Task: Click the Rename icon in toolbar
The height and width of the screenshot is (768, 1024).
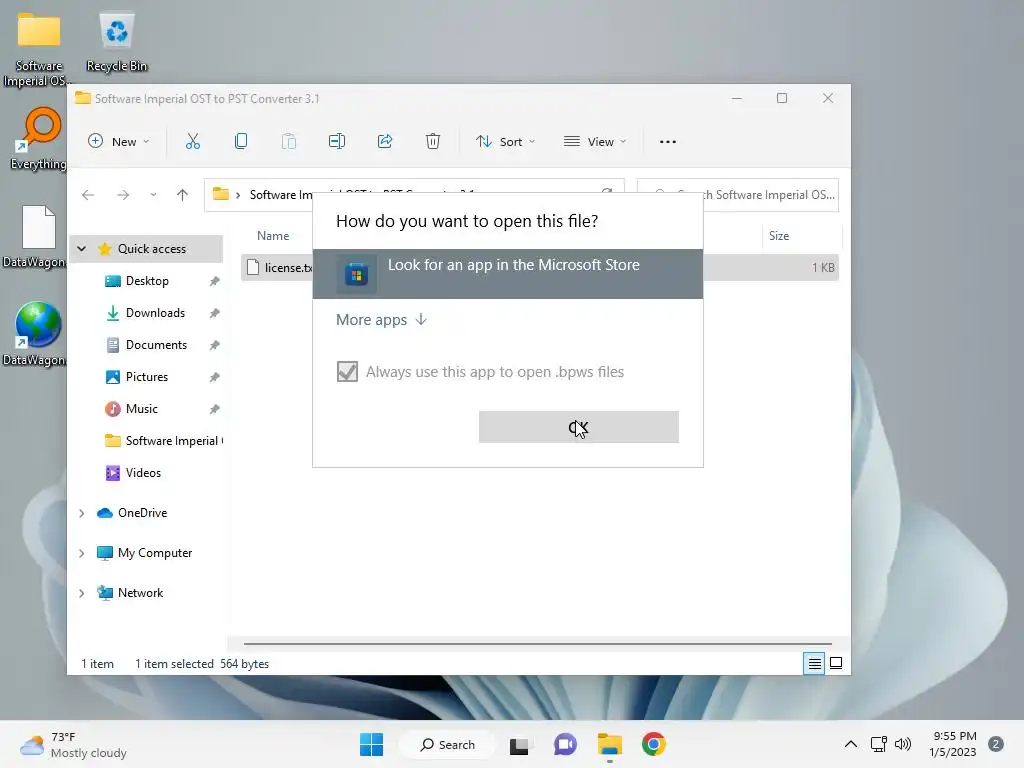Action: [337, 141]
